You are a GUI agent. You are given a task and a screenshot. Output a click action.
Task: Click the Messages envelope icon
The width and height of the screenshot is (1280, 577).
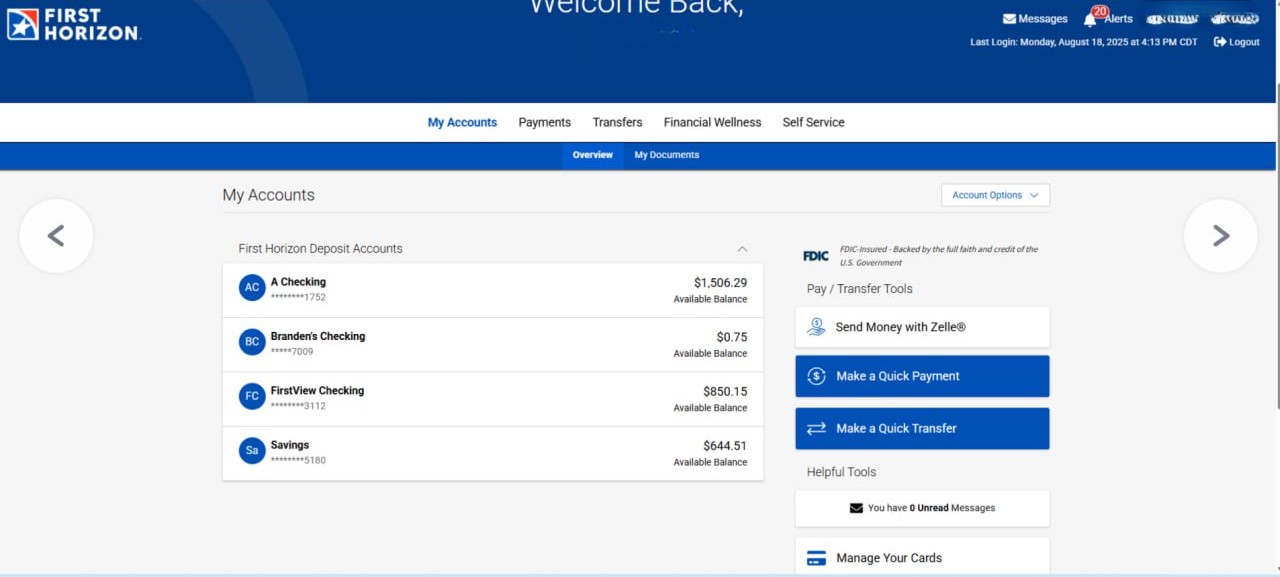coord(1009,19)
